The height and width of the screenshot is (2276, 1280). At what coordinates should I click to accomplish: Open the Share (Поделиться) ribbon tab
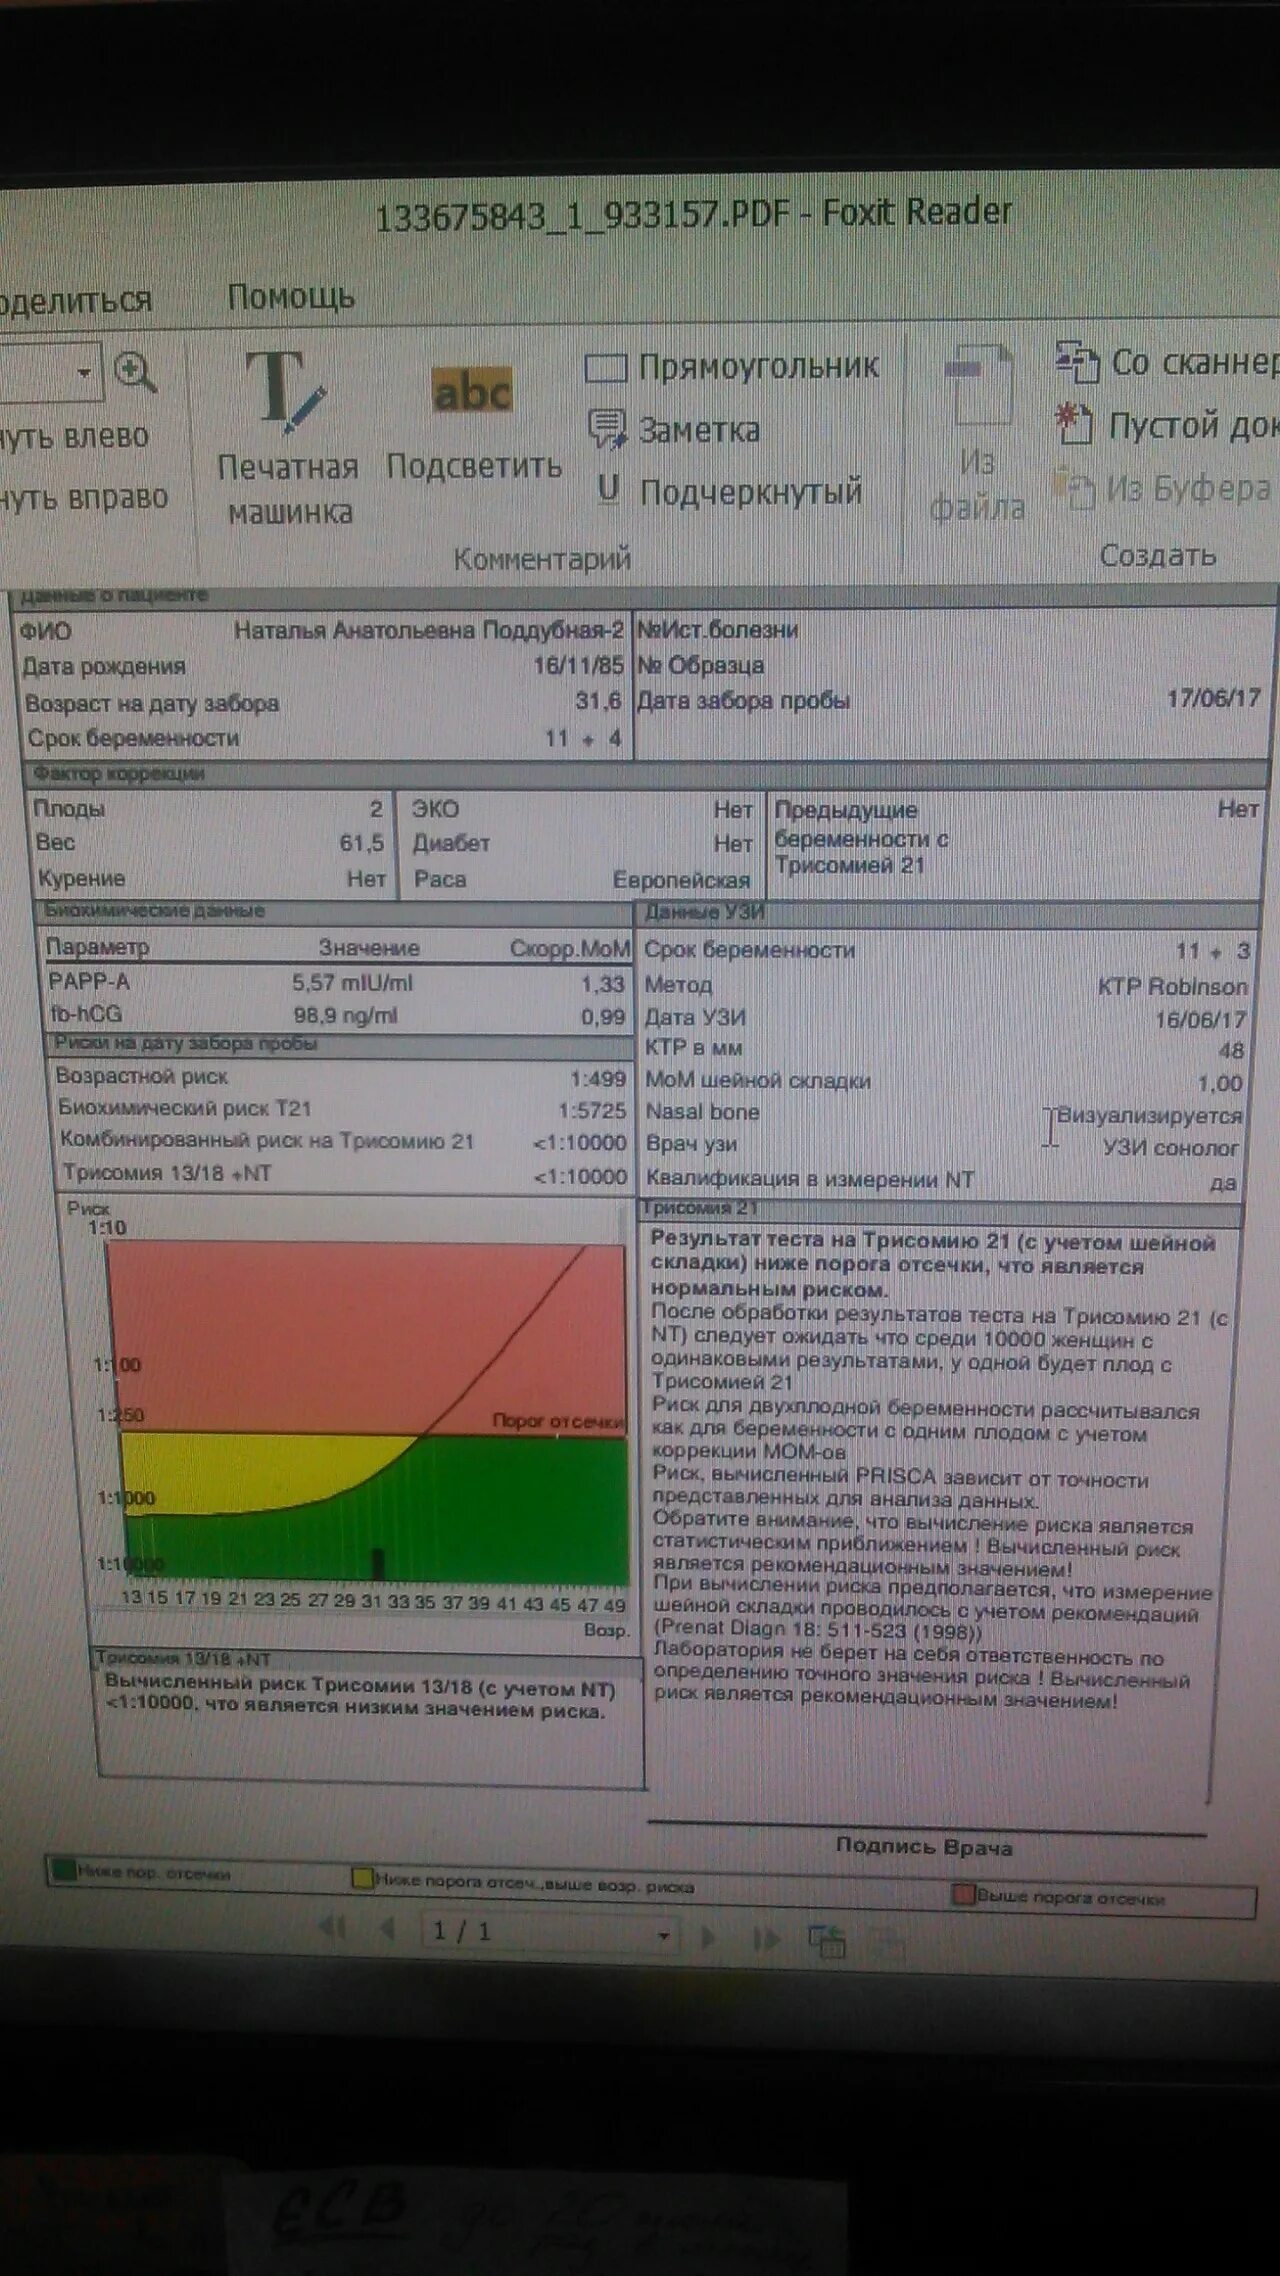click(x=76, y=300)
